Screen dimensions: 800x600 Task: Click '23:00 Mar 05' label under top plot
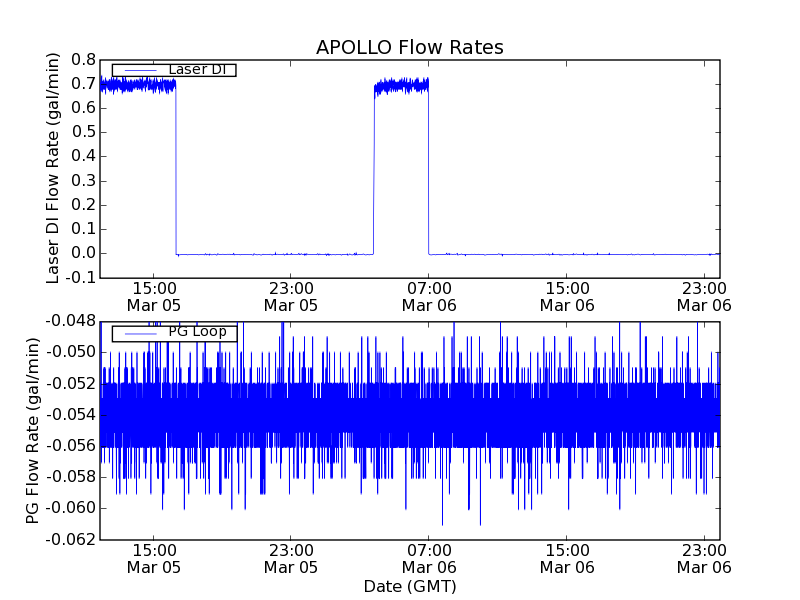pos(291,297)
